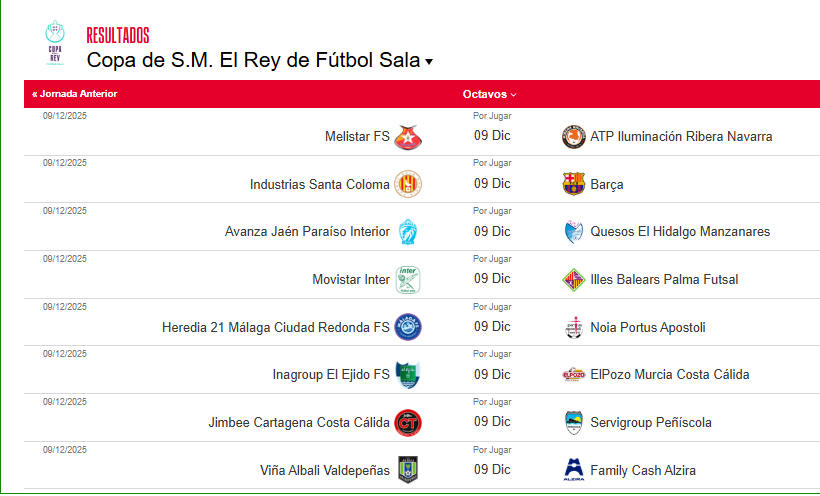Click the Viña Albali Valdepeñas crest
The height and width of the screenshot is (496, 820).
pos(407,470)
